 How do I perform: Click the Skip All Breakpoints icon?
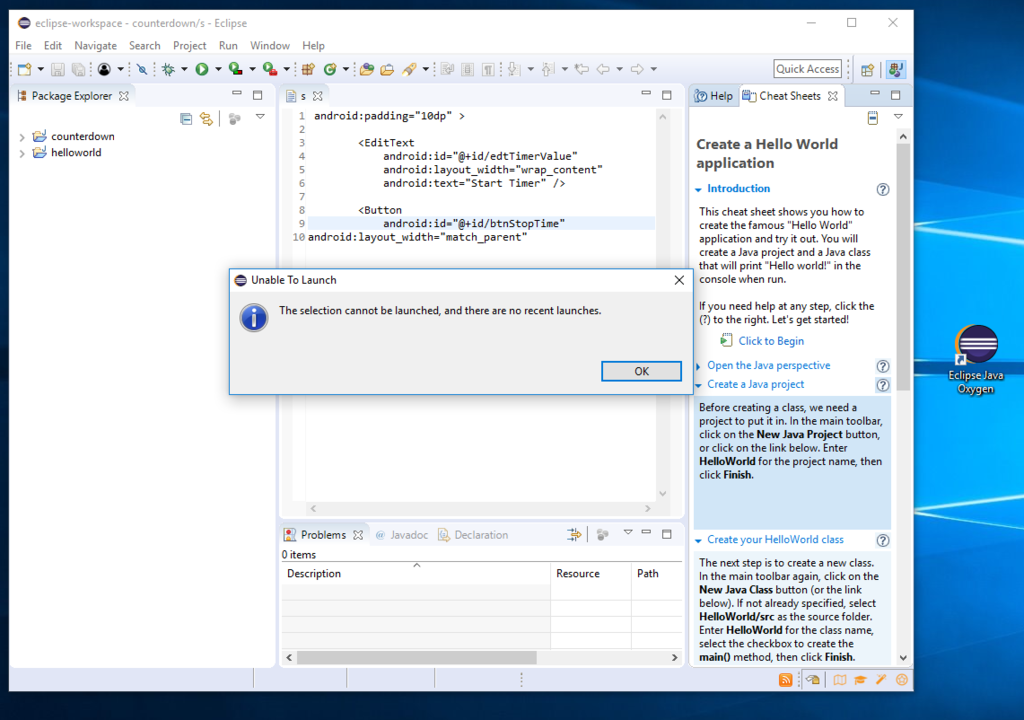[142, 69]
